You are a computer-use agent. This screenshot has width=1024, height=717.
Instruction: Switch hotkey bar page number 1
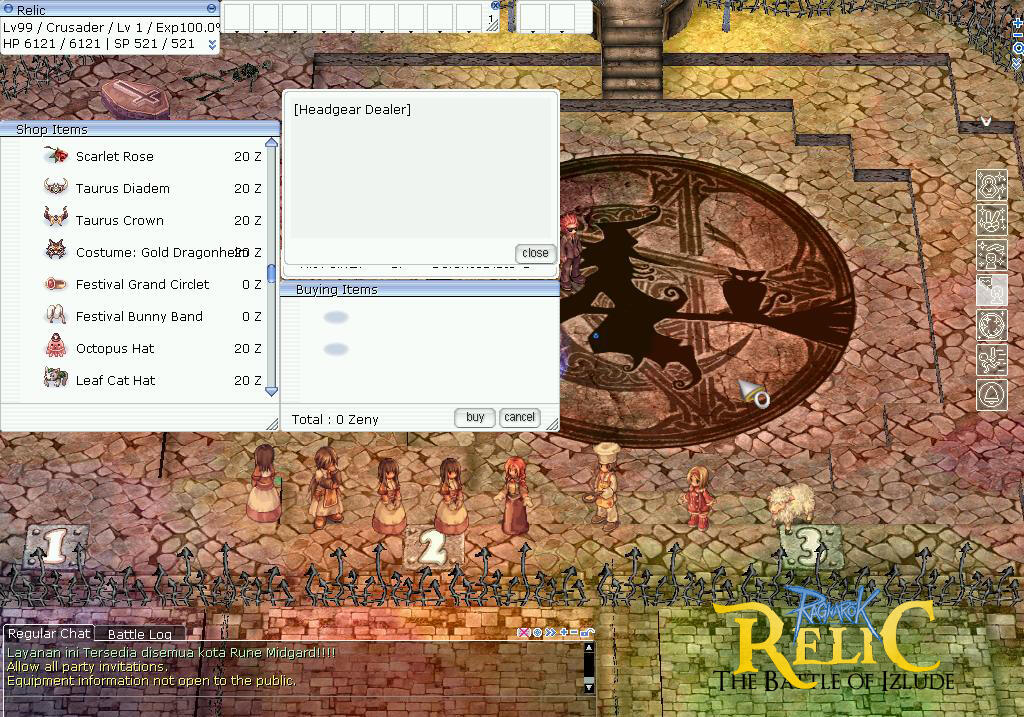click(x=491, y=19)
